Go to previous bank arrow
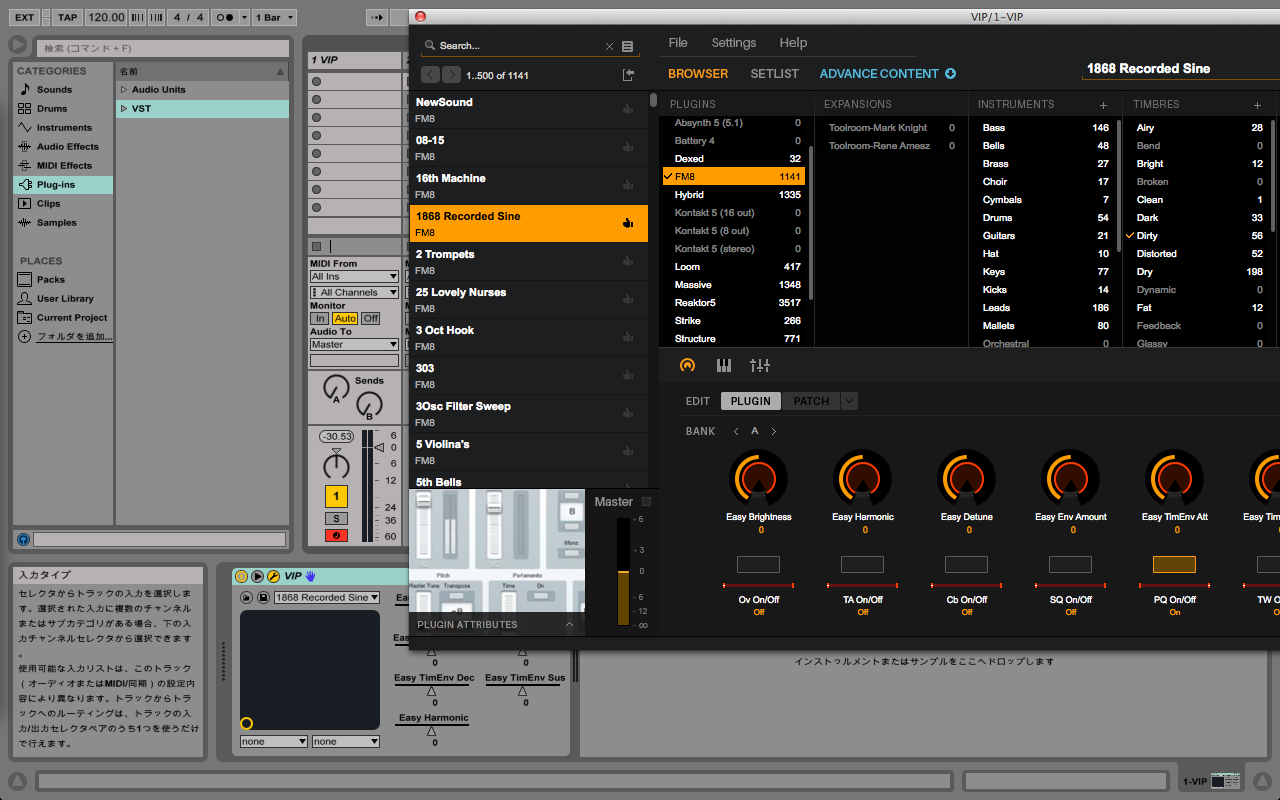 (x=737, y=431)
